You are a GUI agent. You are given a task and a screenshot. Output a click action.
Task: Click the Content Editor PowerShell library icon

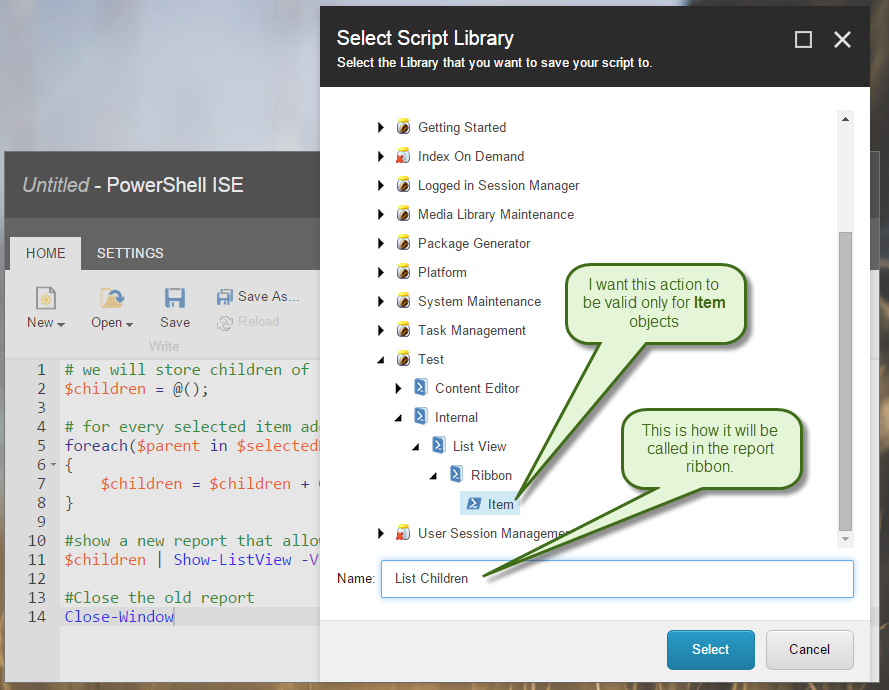pos(420,388)
